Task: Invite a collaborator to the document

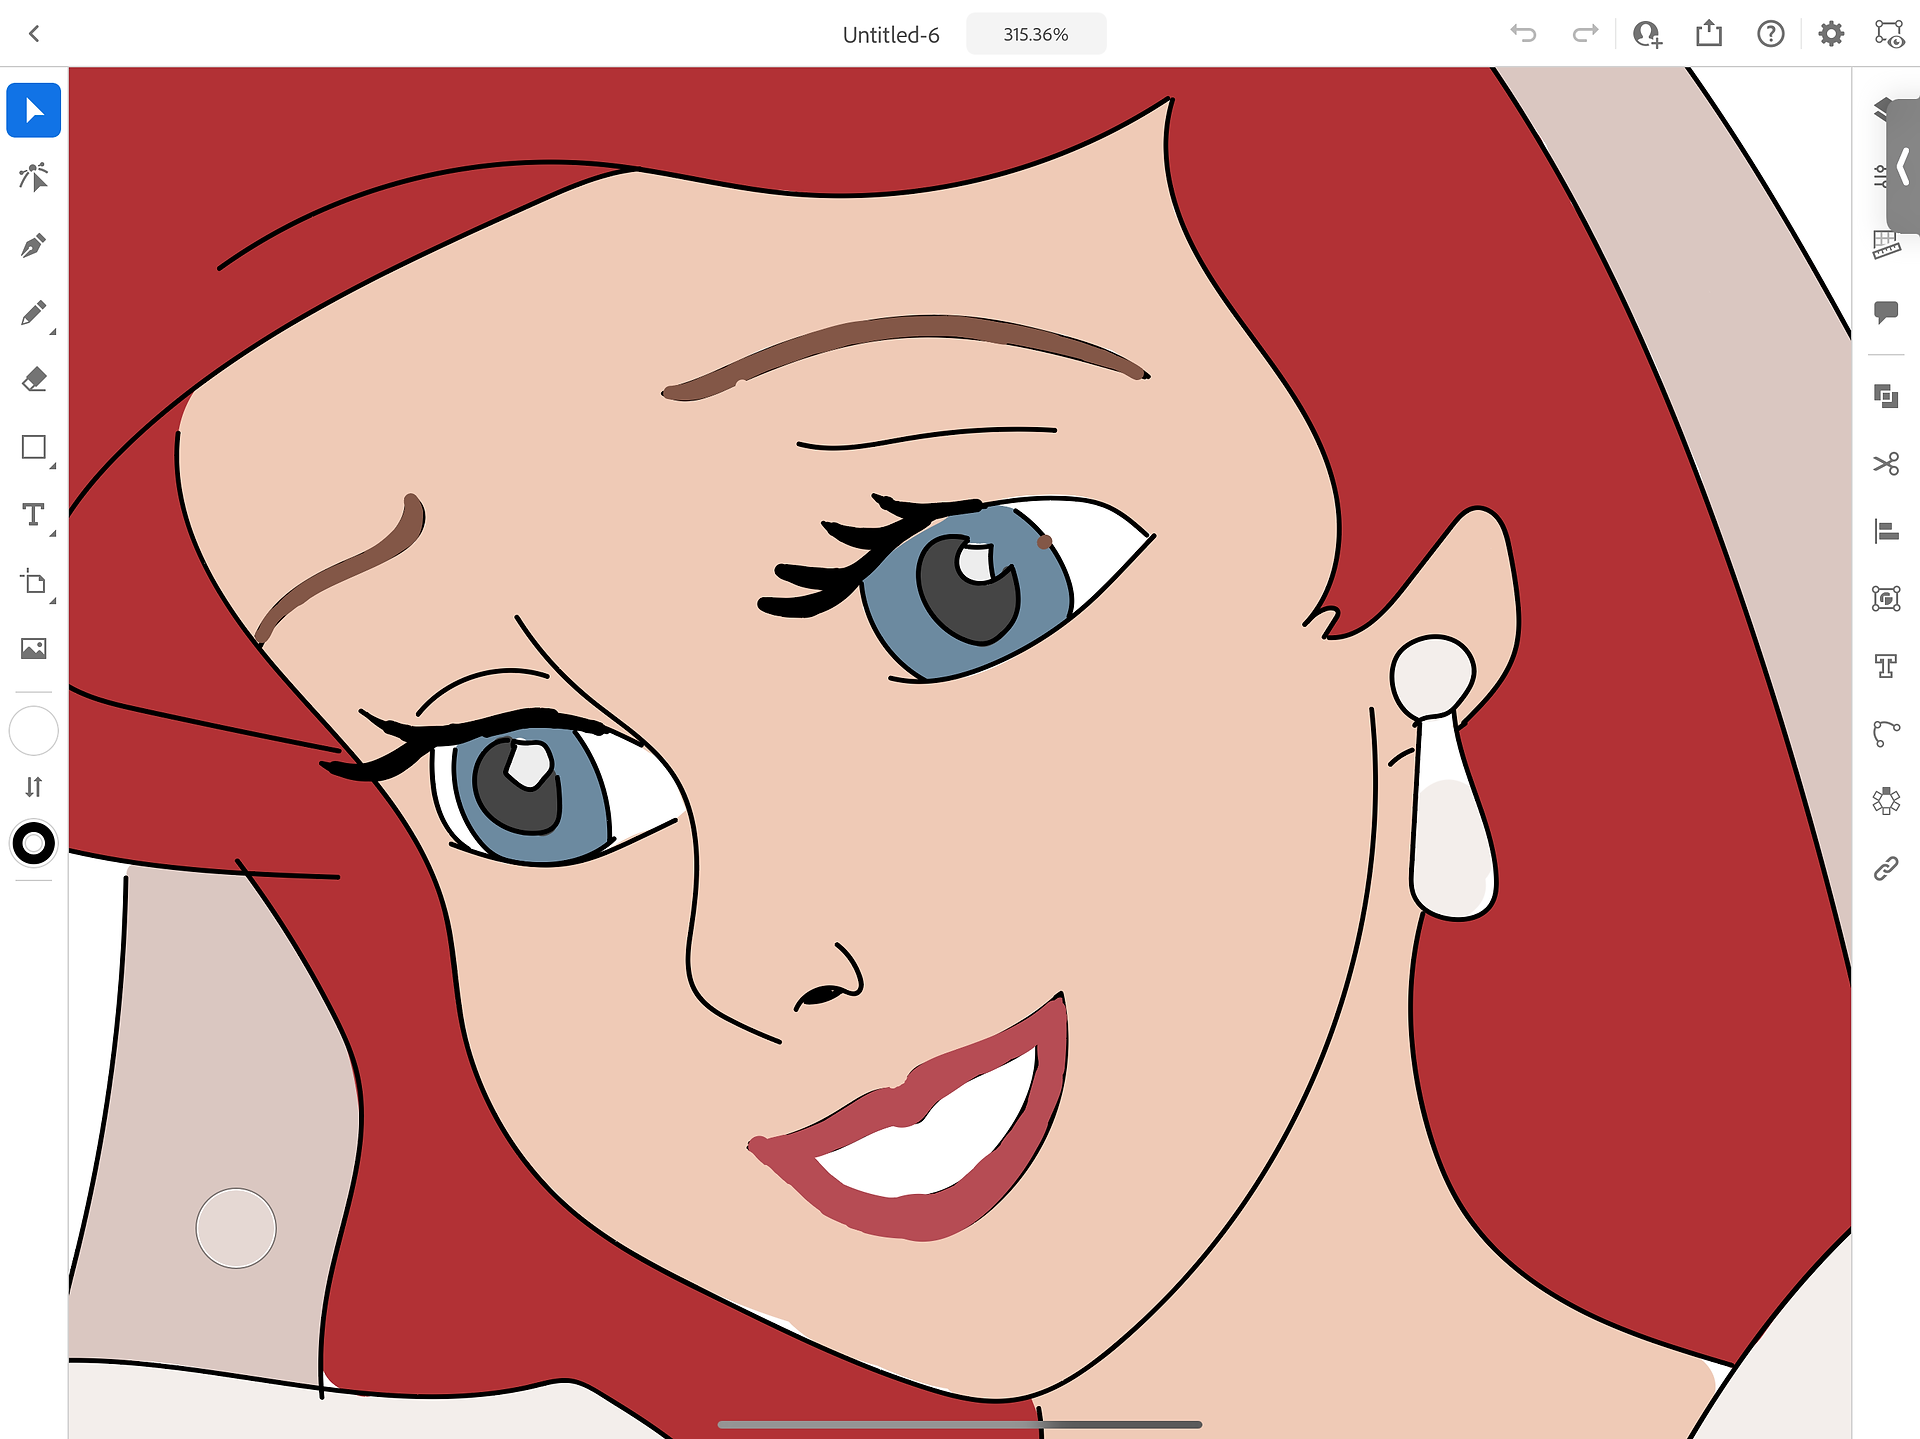Action: pyautogui.click(x=1647, y=34)
